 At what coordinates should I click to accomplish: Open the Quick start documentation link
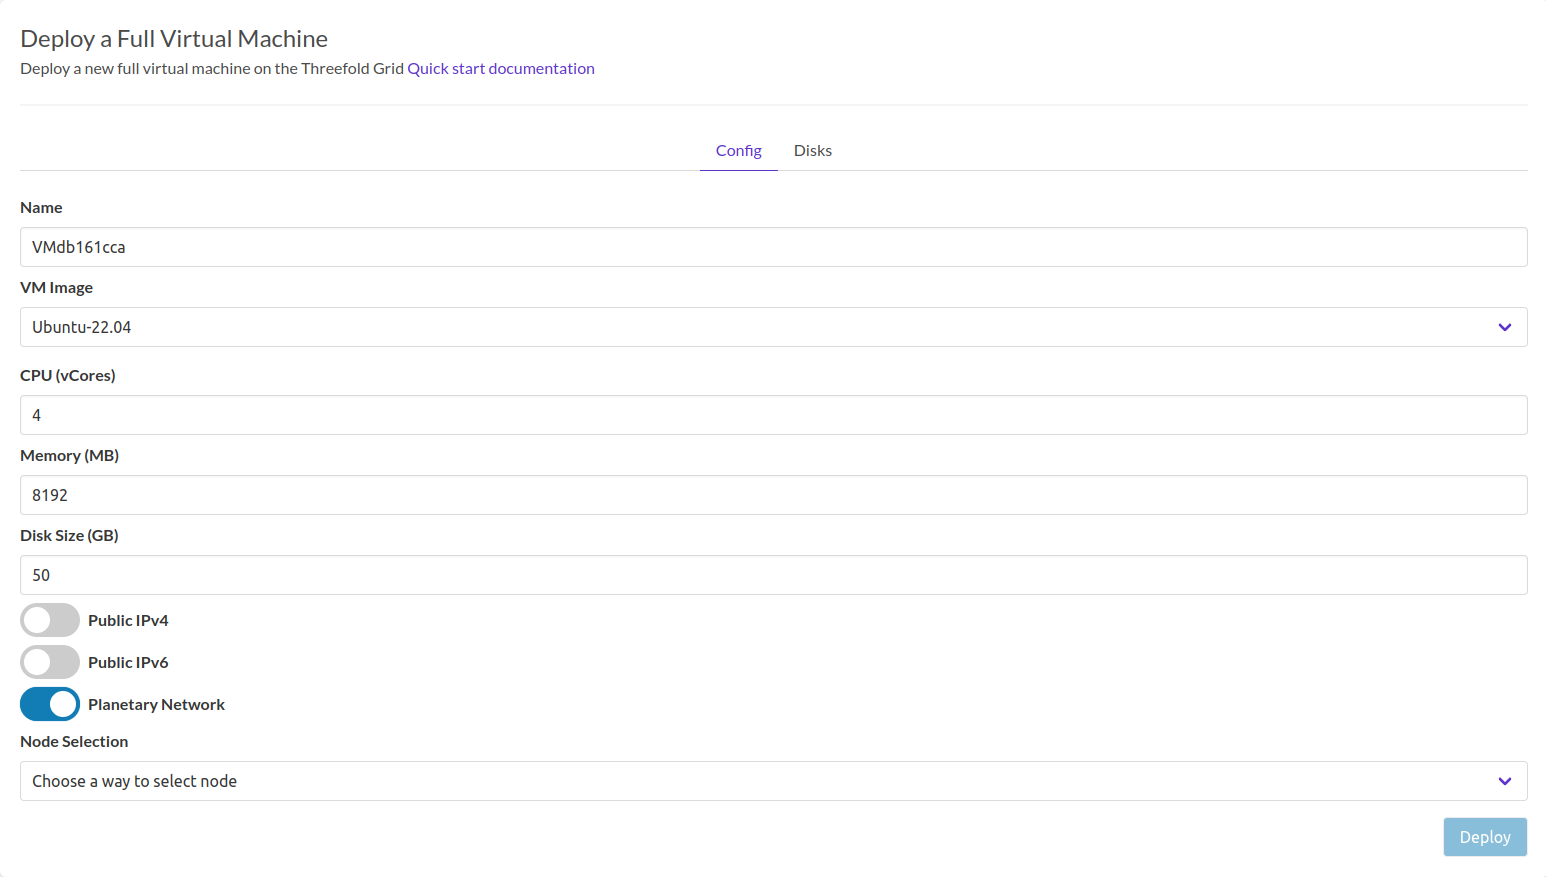point(500,69)
